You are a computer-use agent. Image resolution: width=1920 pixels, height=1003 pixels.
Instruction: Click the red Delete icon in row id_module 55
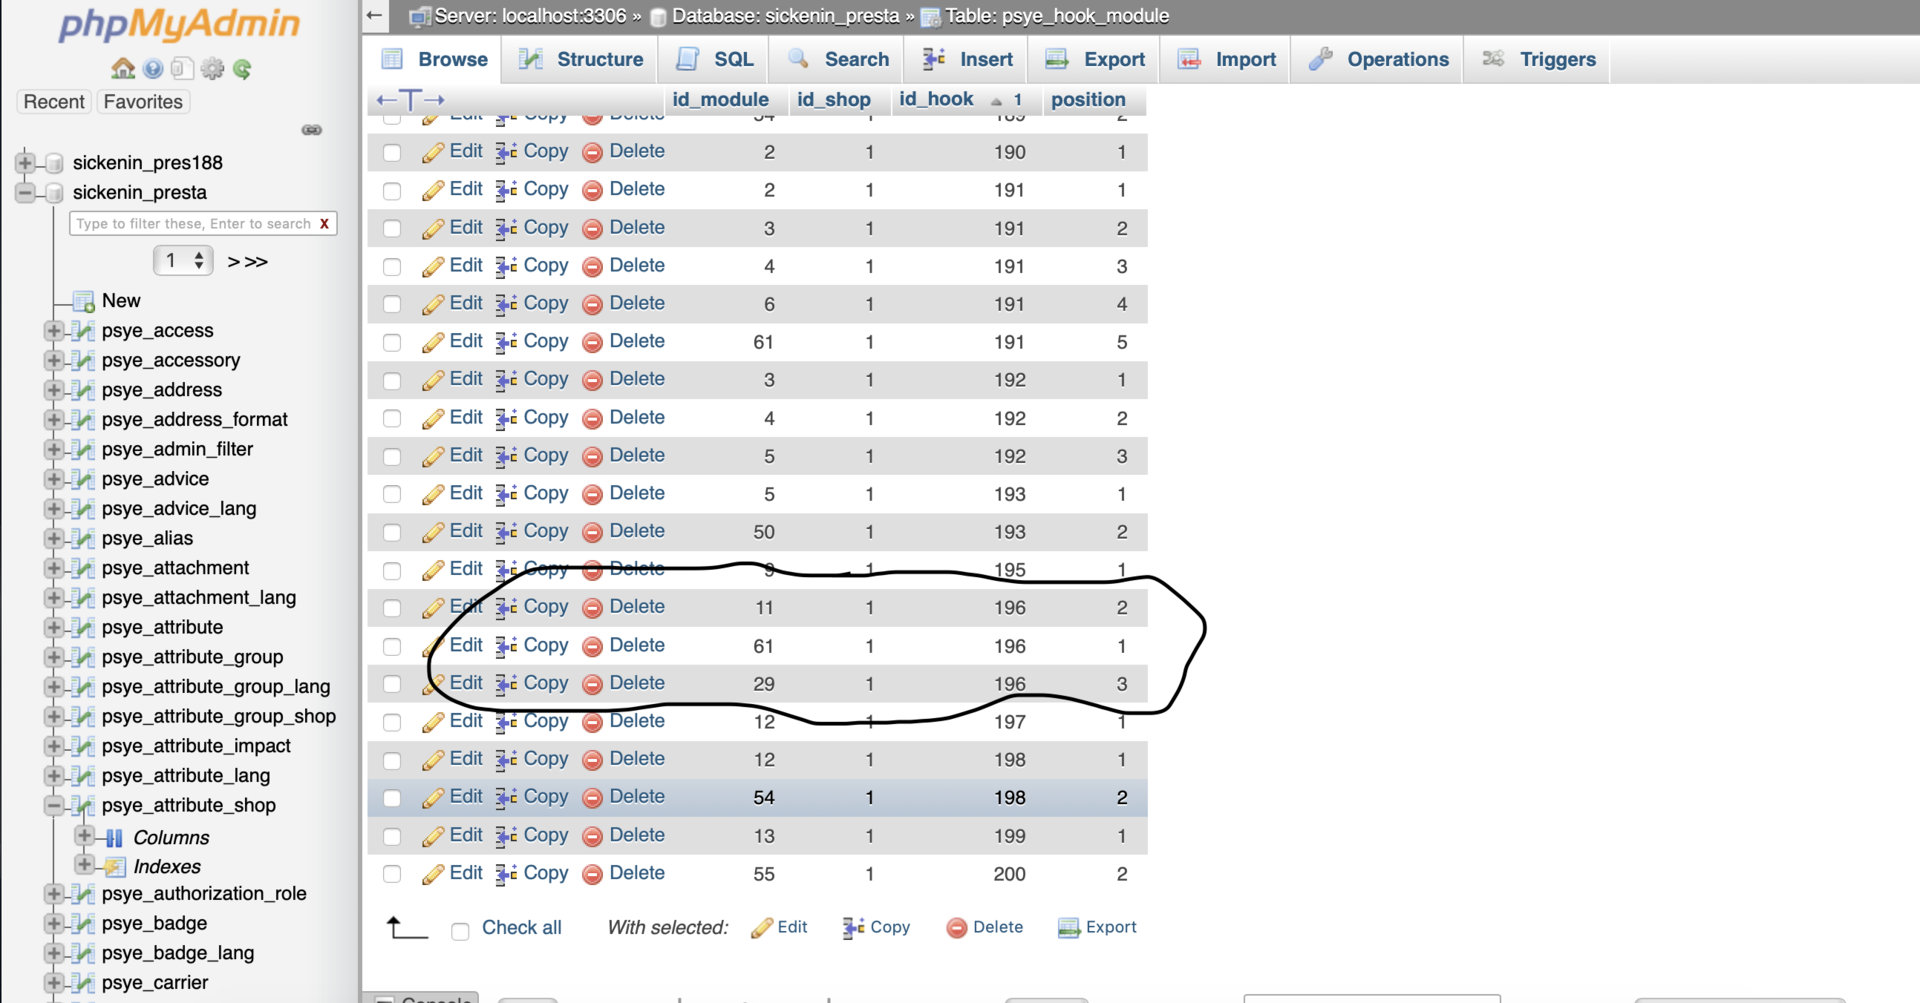592,874
